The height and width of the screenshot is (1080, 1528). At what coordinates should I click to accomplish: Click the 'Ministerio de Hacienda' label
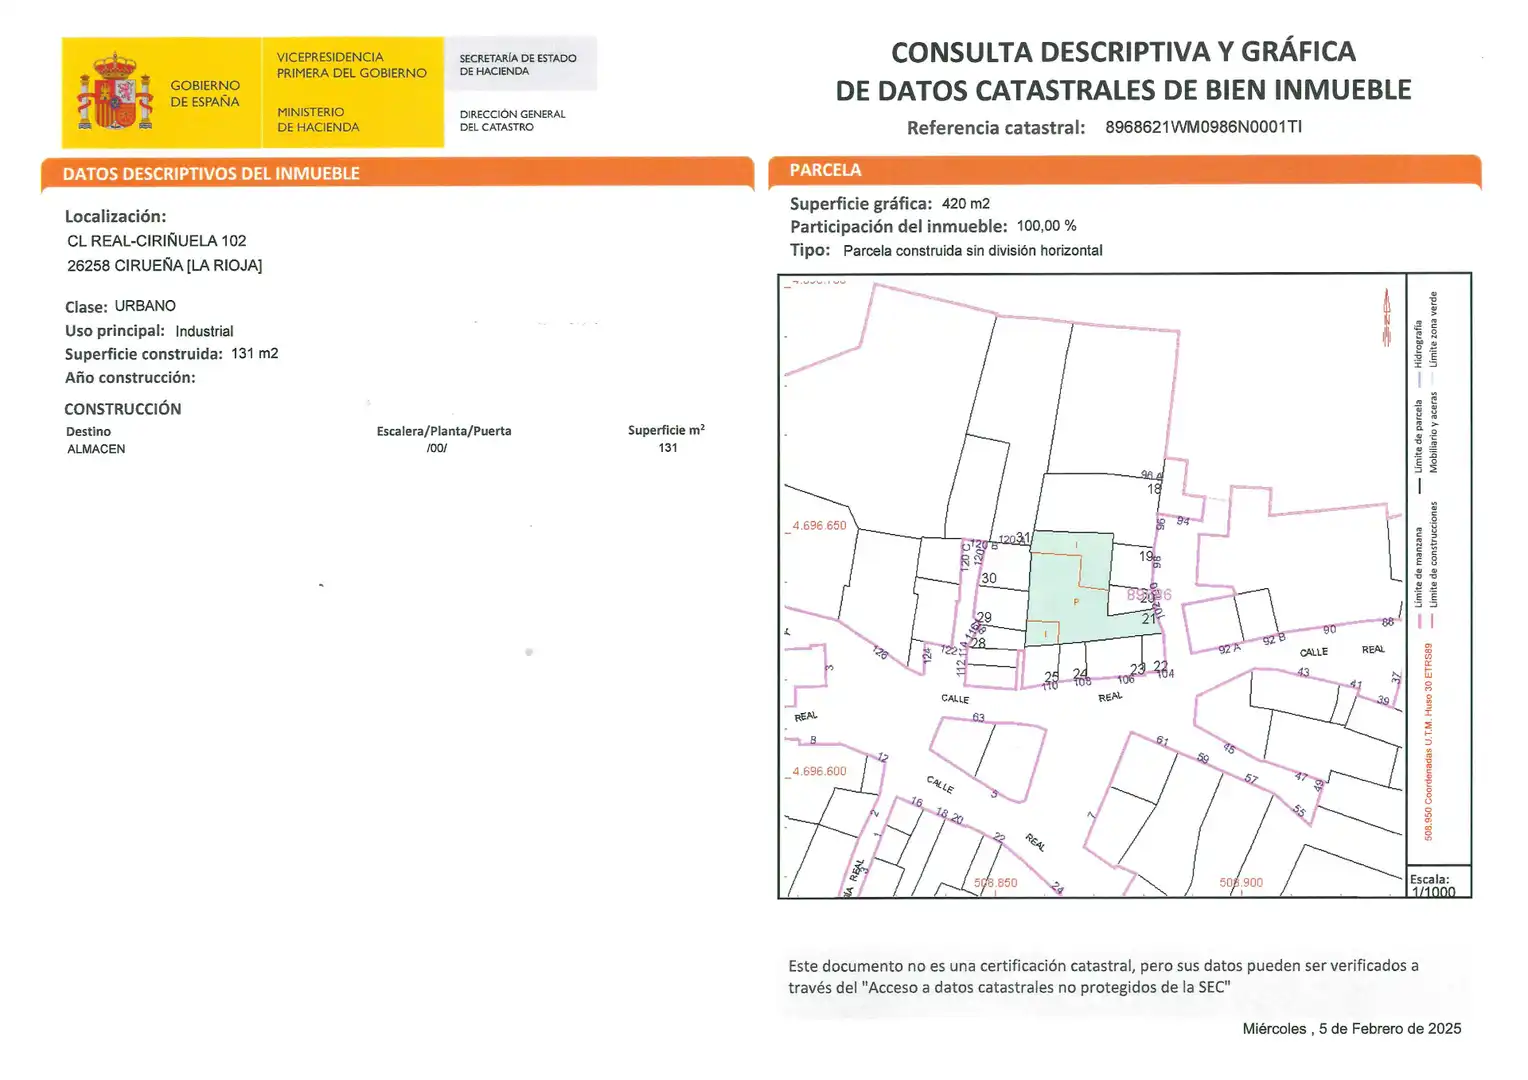(x=318, y=120)
